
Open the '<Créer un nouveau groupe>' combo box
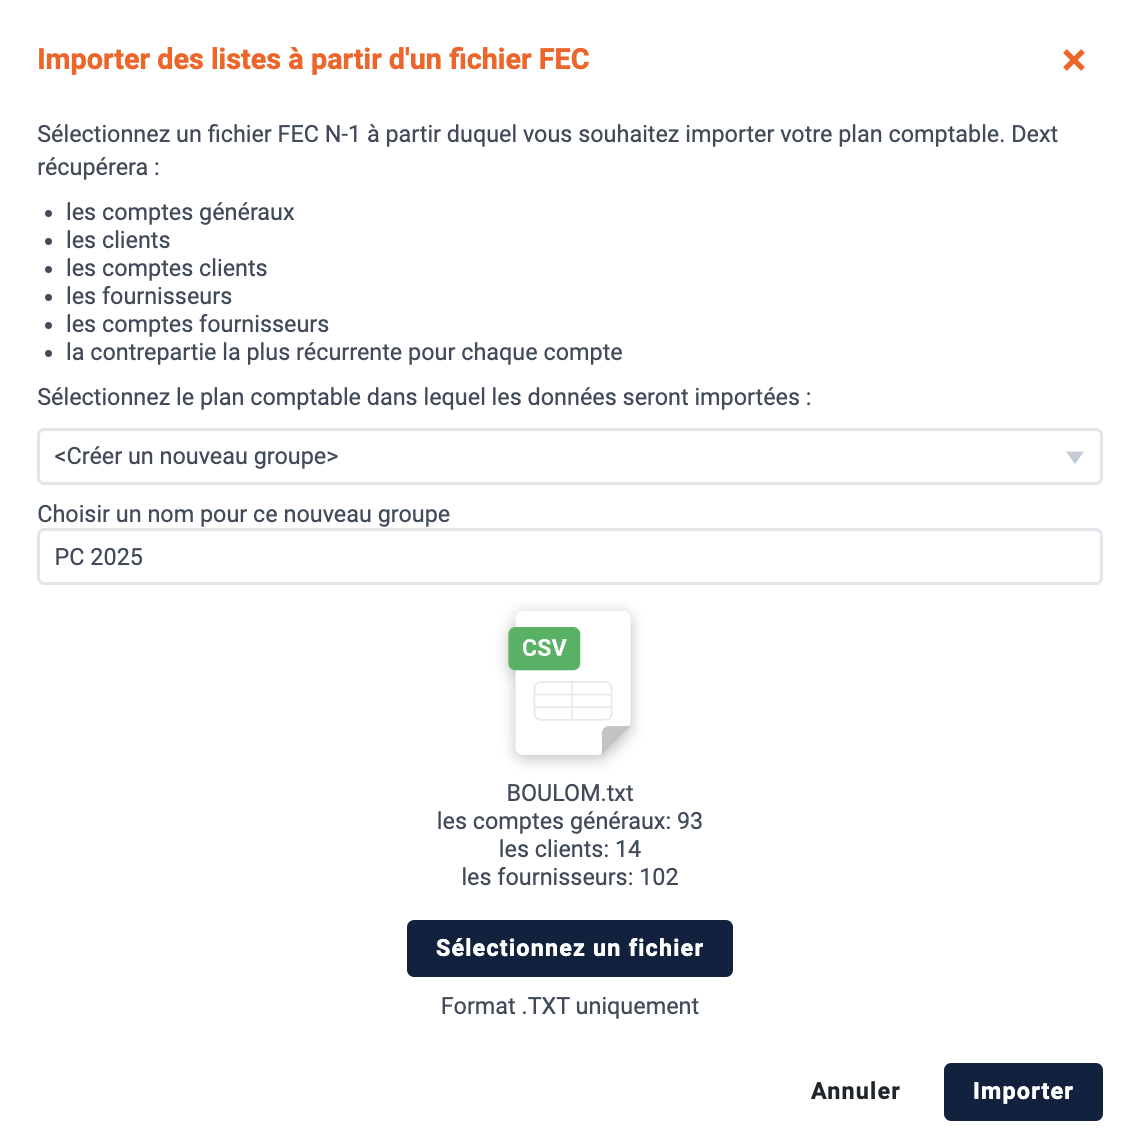569,457
